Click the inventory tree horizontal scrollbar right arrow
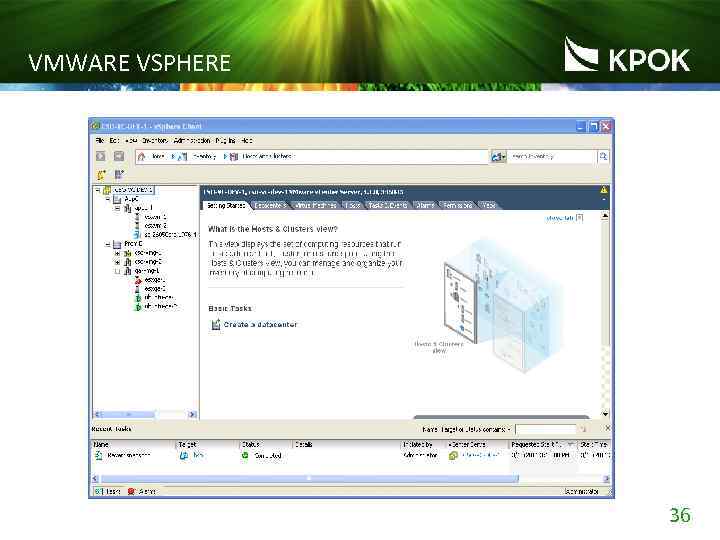The width and height of the screenshot is (720, 540). point(192,415)
